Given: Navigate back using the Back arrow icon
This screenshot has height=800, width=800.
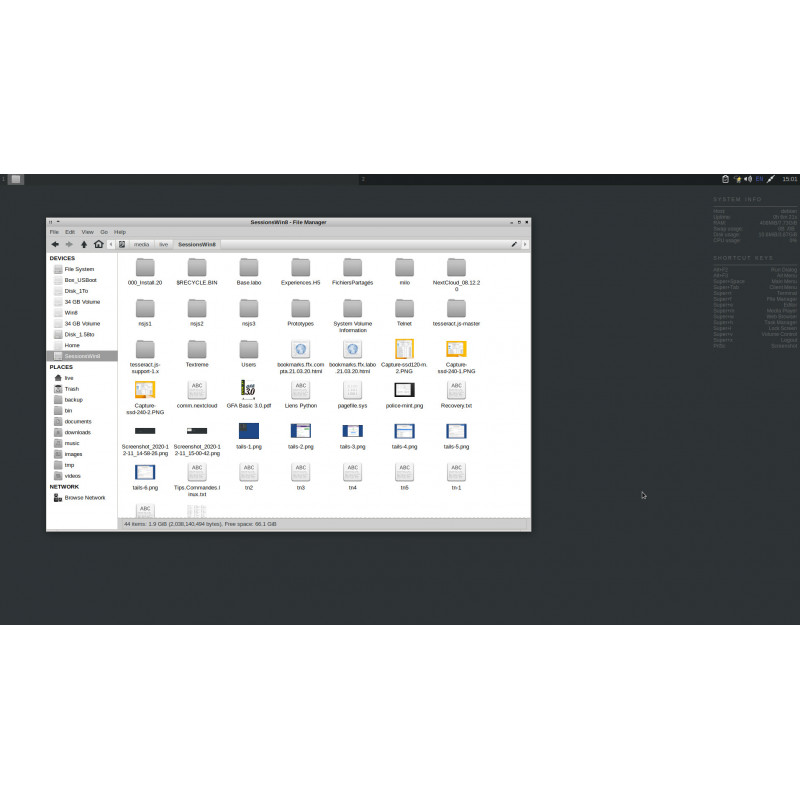Looking at the screenshot, I should pos(55,243).
